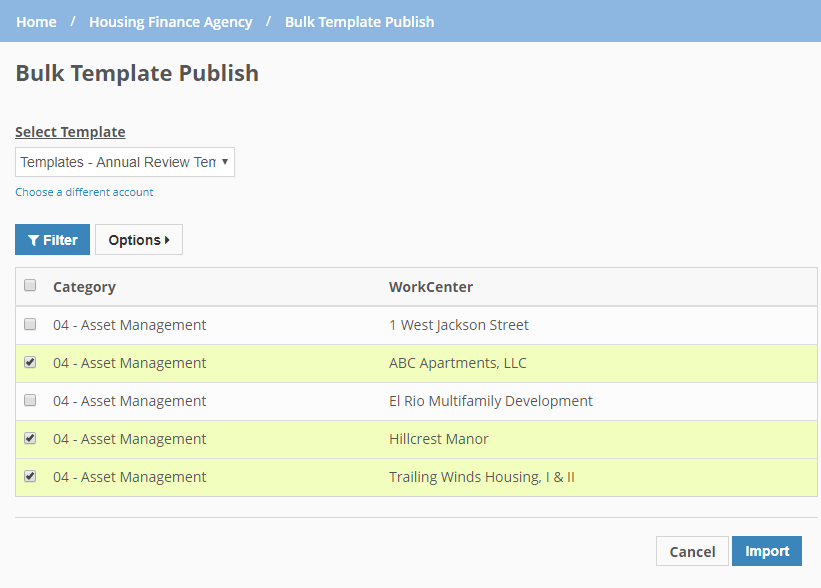The width and height of the screenshot is (821, 588).
Task: Click the Housing Finance Agency breadcrumb
Action: (170, 21)
